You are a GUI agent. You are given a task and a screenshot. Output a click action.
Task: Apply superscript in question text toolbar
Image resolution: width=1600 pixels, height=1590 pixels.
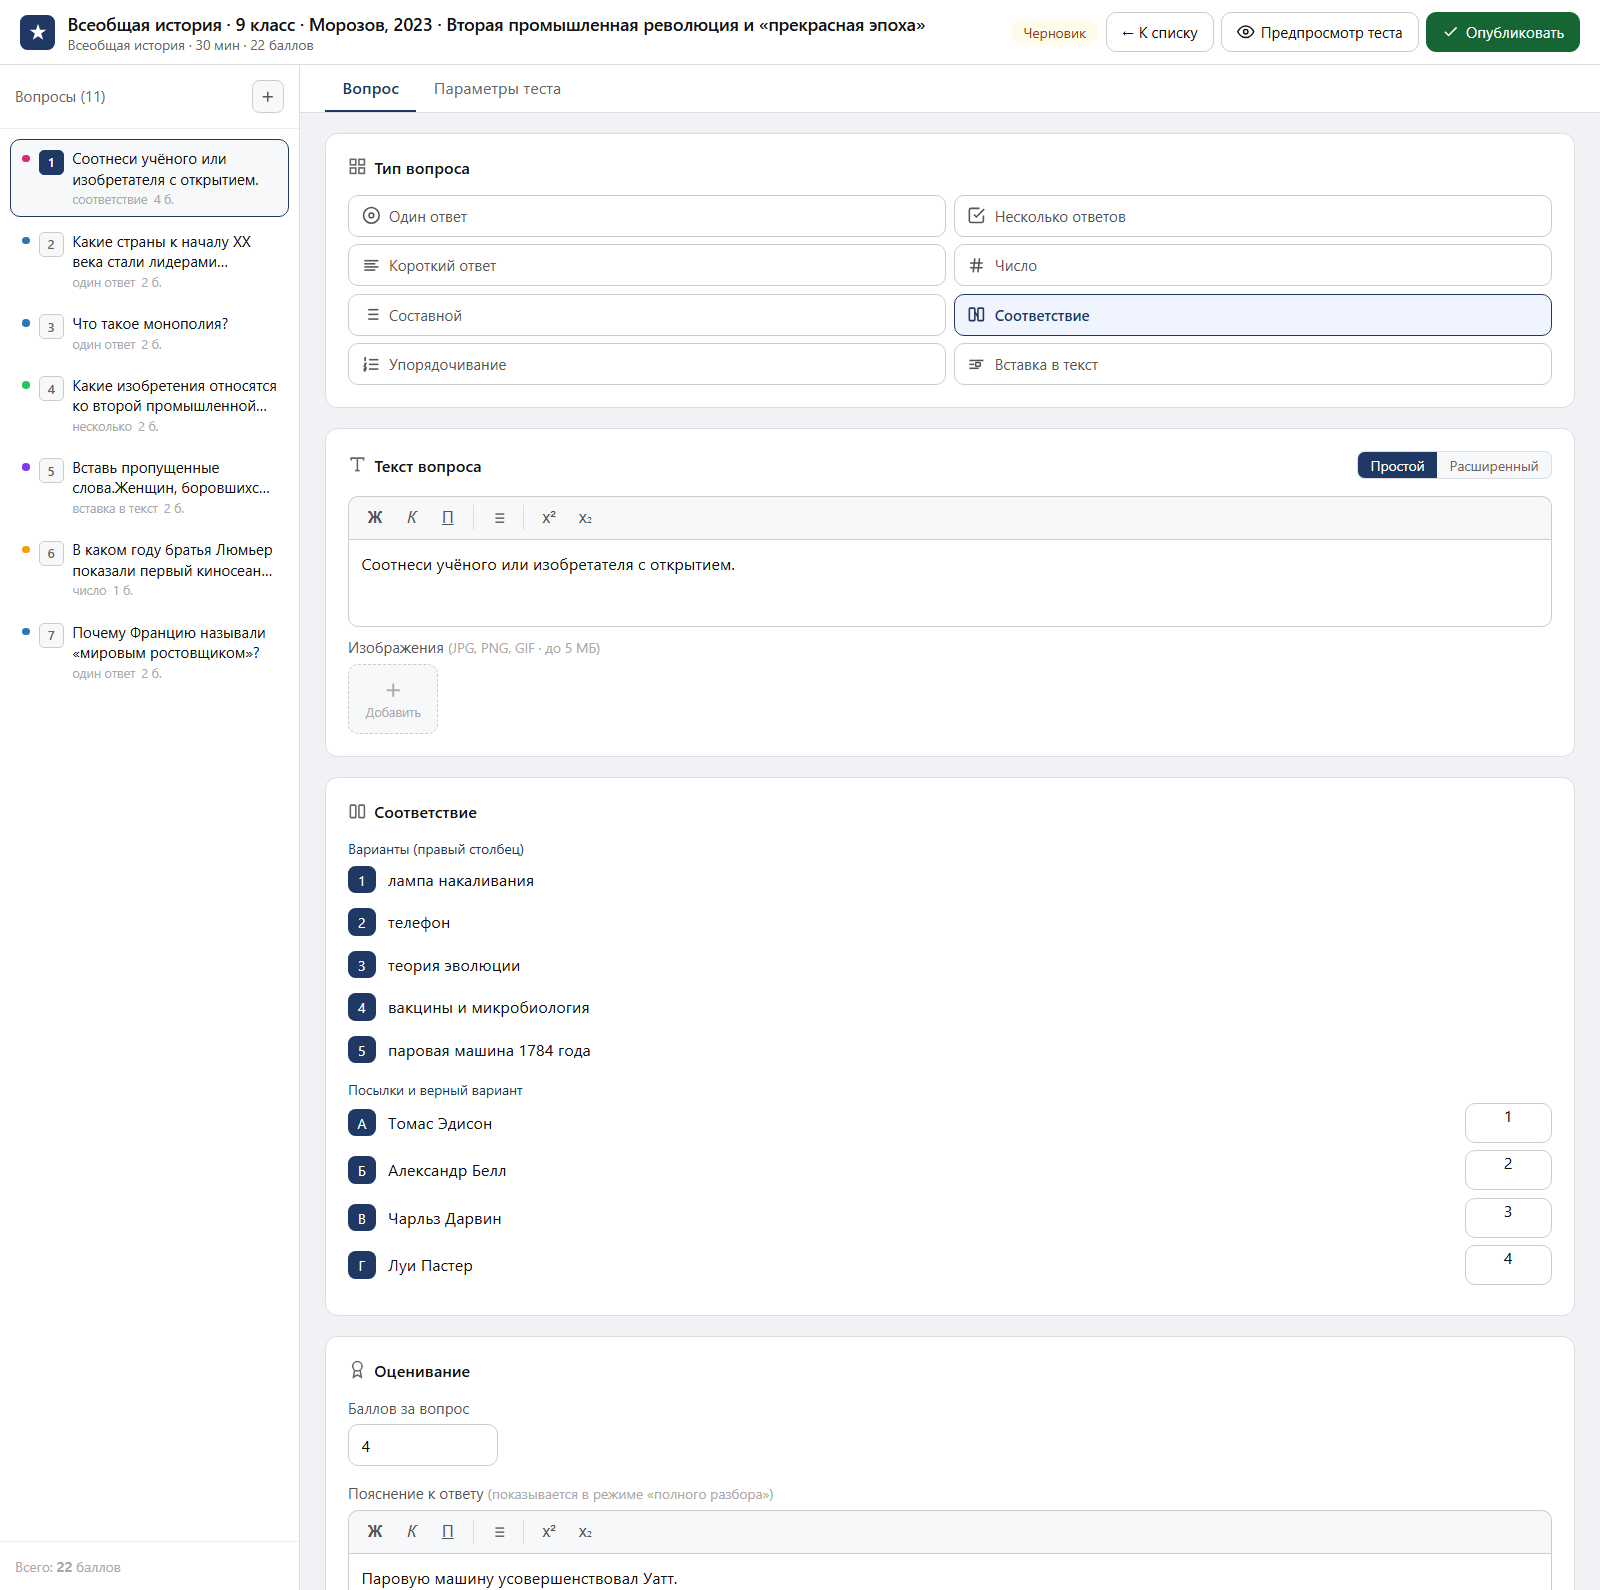(x=549, y=518)
